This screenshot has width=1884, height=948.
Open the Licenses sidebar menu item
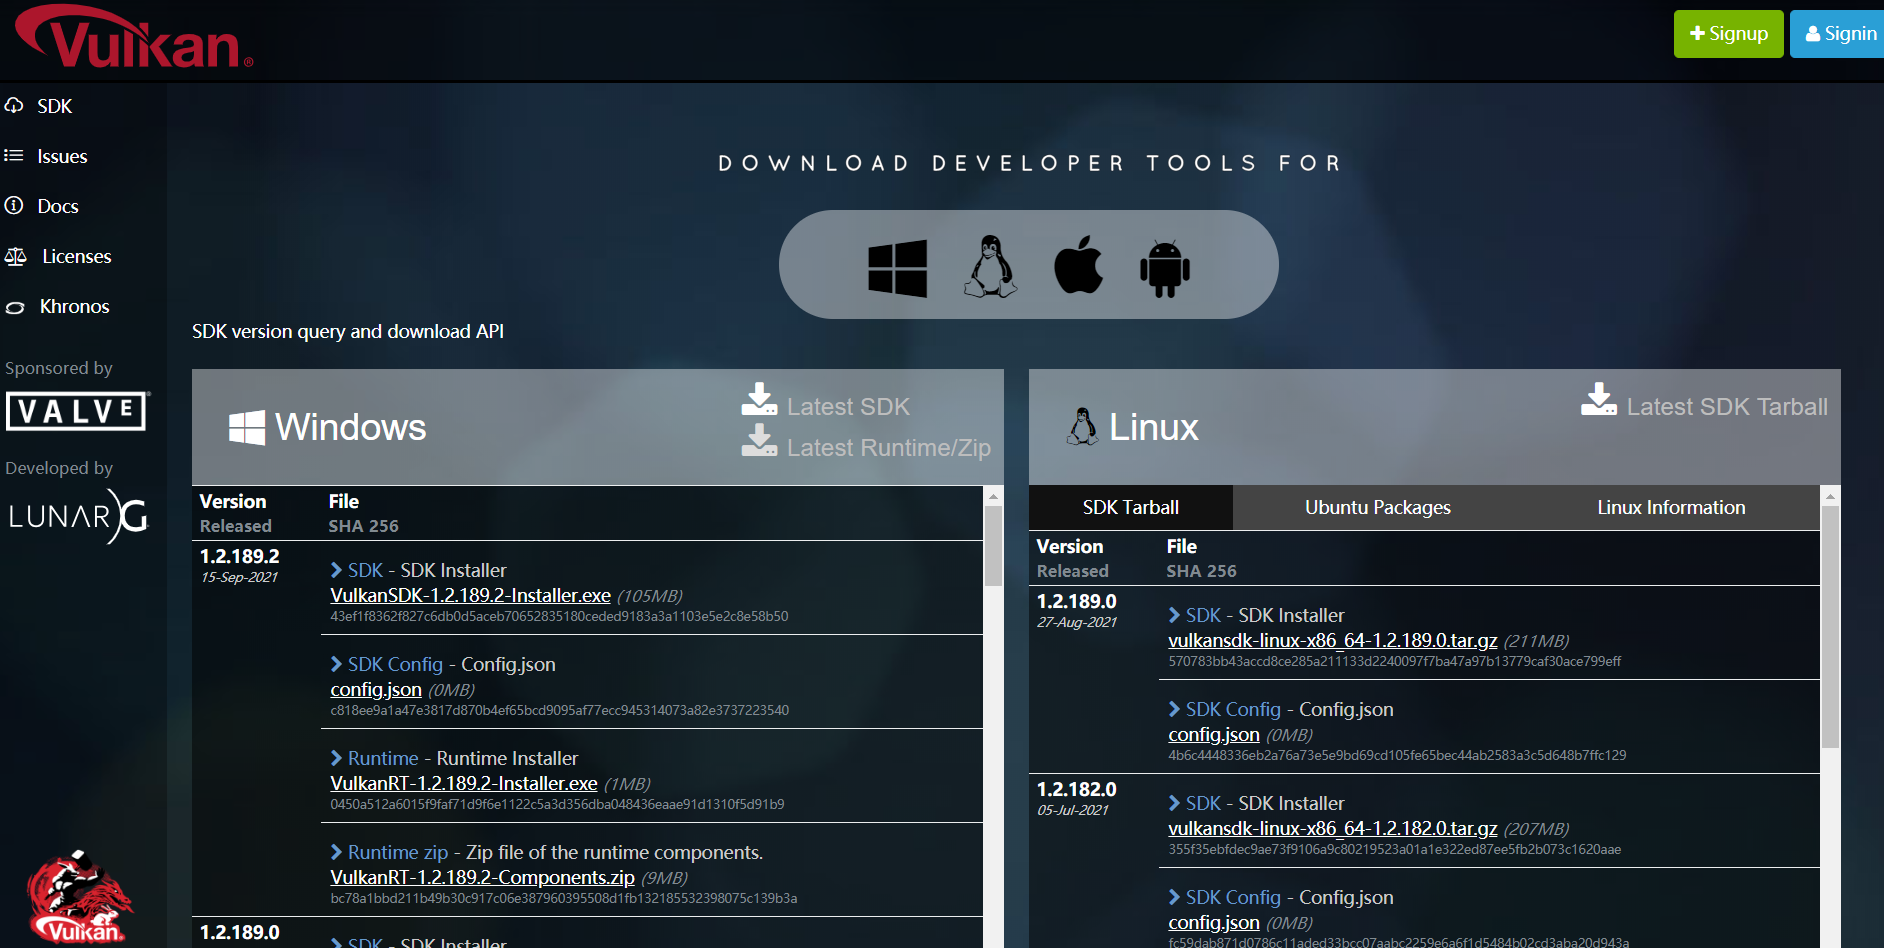pyautogui.click(x=77, y=256)
